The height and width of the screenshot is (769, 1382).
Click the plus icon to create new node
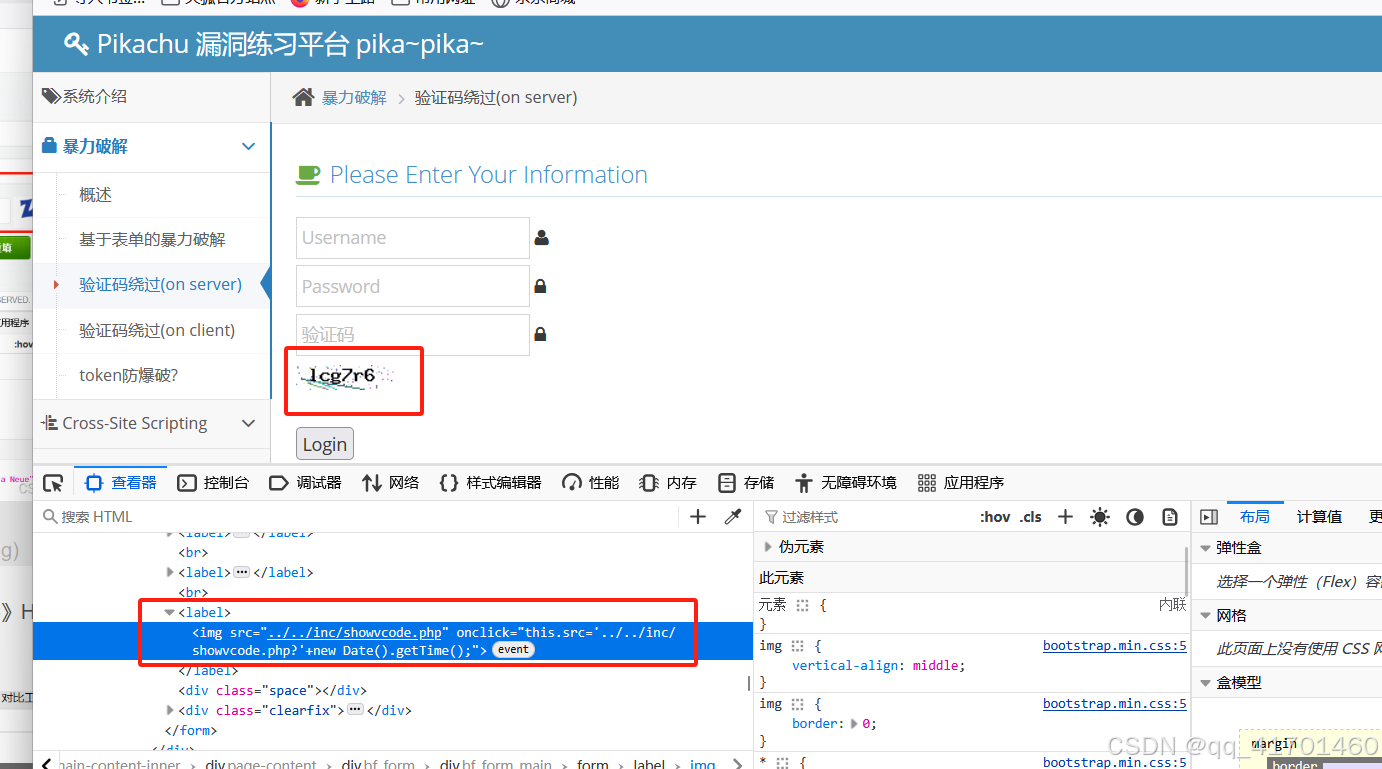click(698, 517)
